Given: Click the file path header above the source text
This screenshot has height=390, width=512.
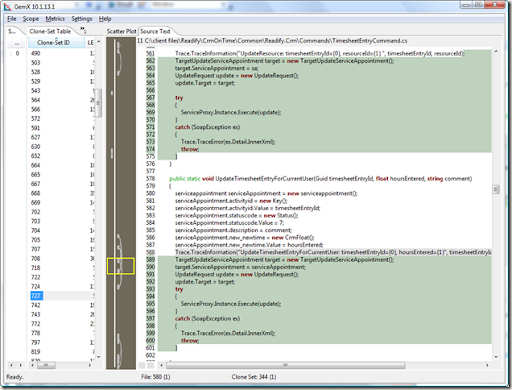Looking at the screenshot, I should coord(272,41).
